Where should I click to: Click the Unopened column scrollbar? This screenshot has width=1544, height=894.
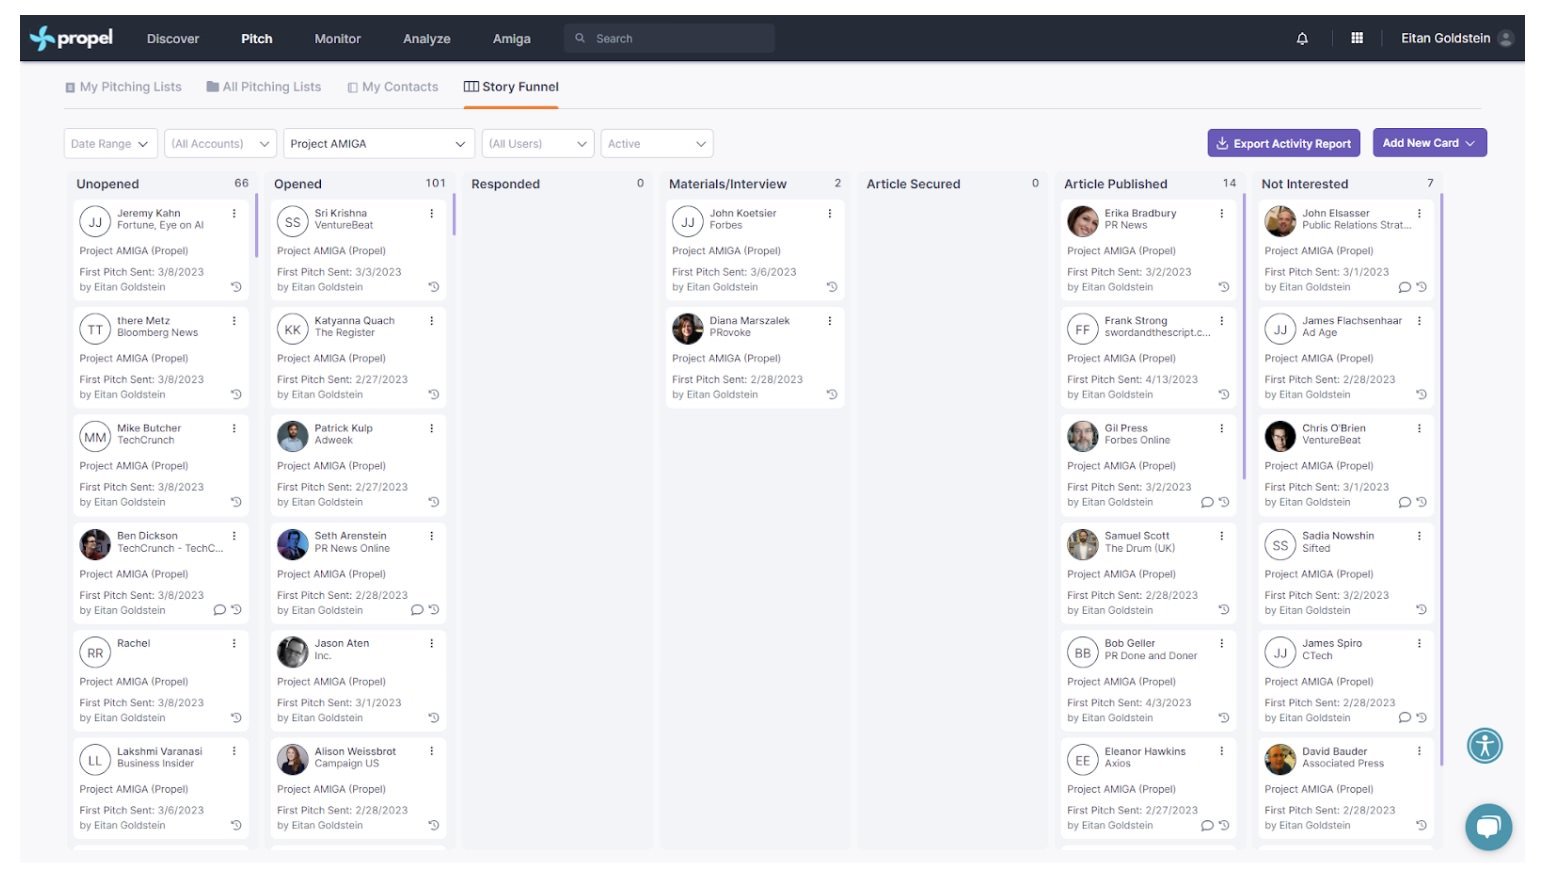pyautogui.click(x=256, y=226)
